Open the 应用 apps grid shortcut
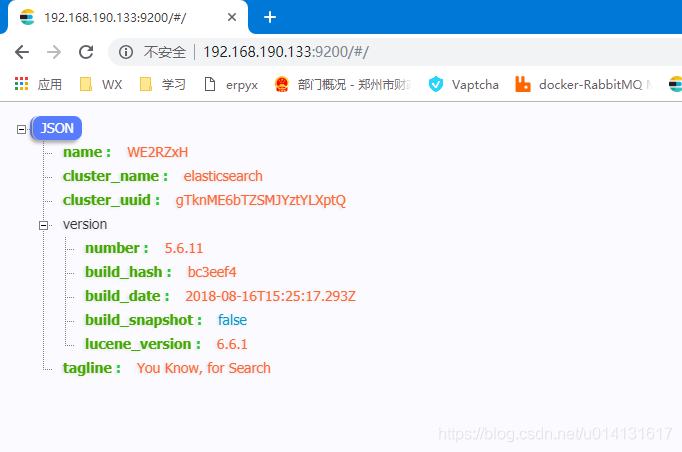The width and height of the screenshot is (682, 452). (x=38, y=84)
